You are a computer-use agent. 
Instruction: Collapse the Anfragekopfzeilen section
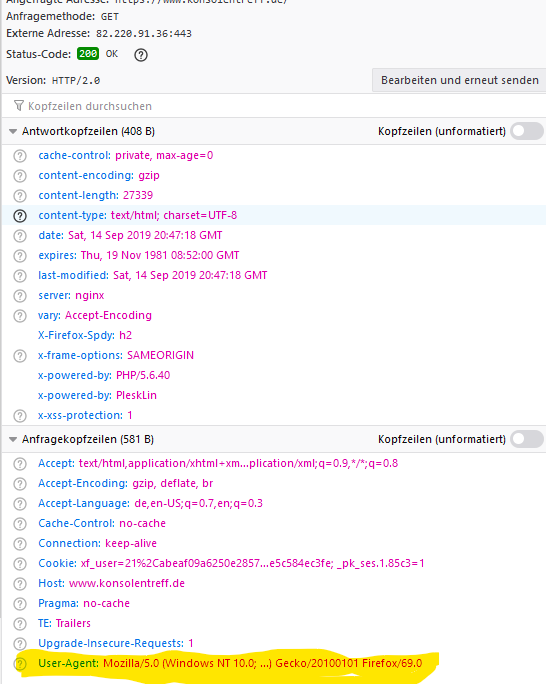(13, 439)
